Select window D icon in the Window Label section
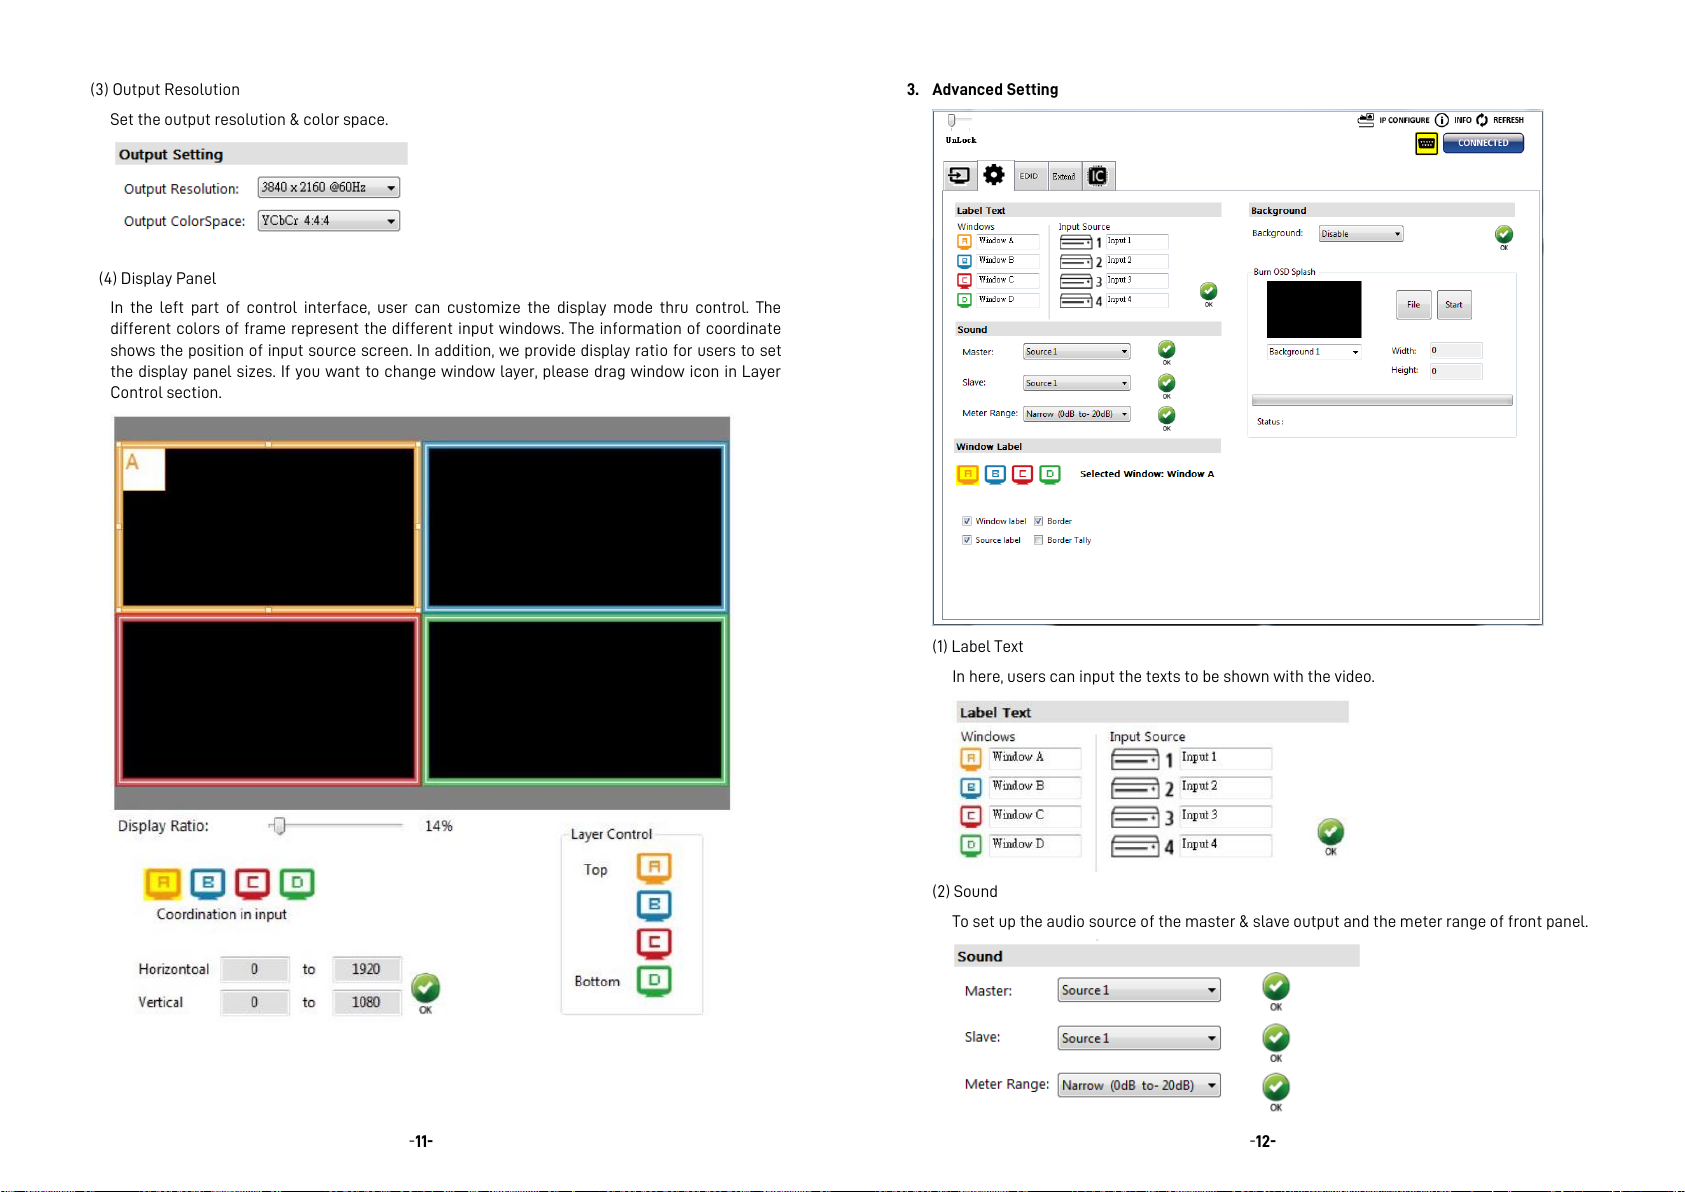The height and width of the screenshot is (1192, 1685). [x=1050, y=474]
